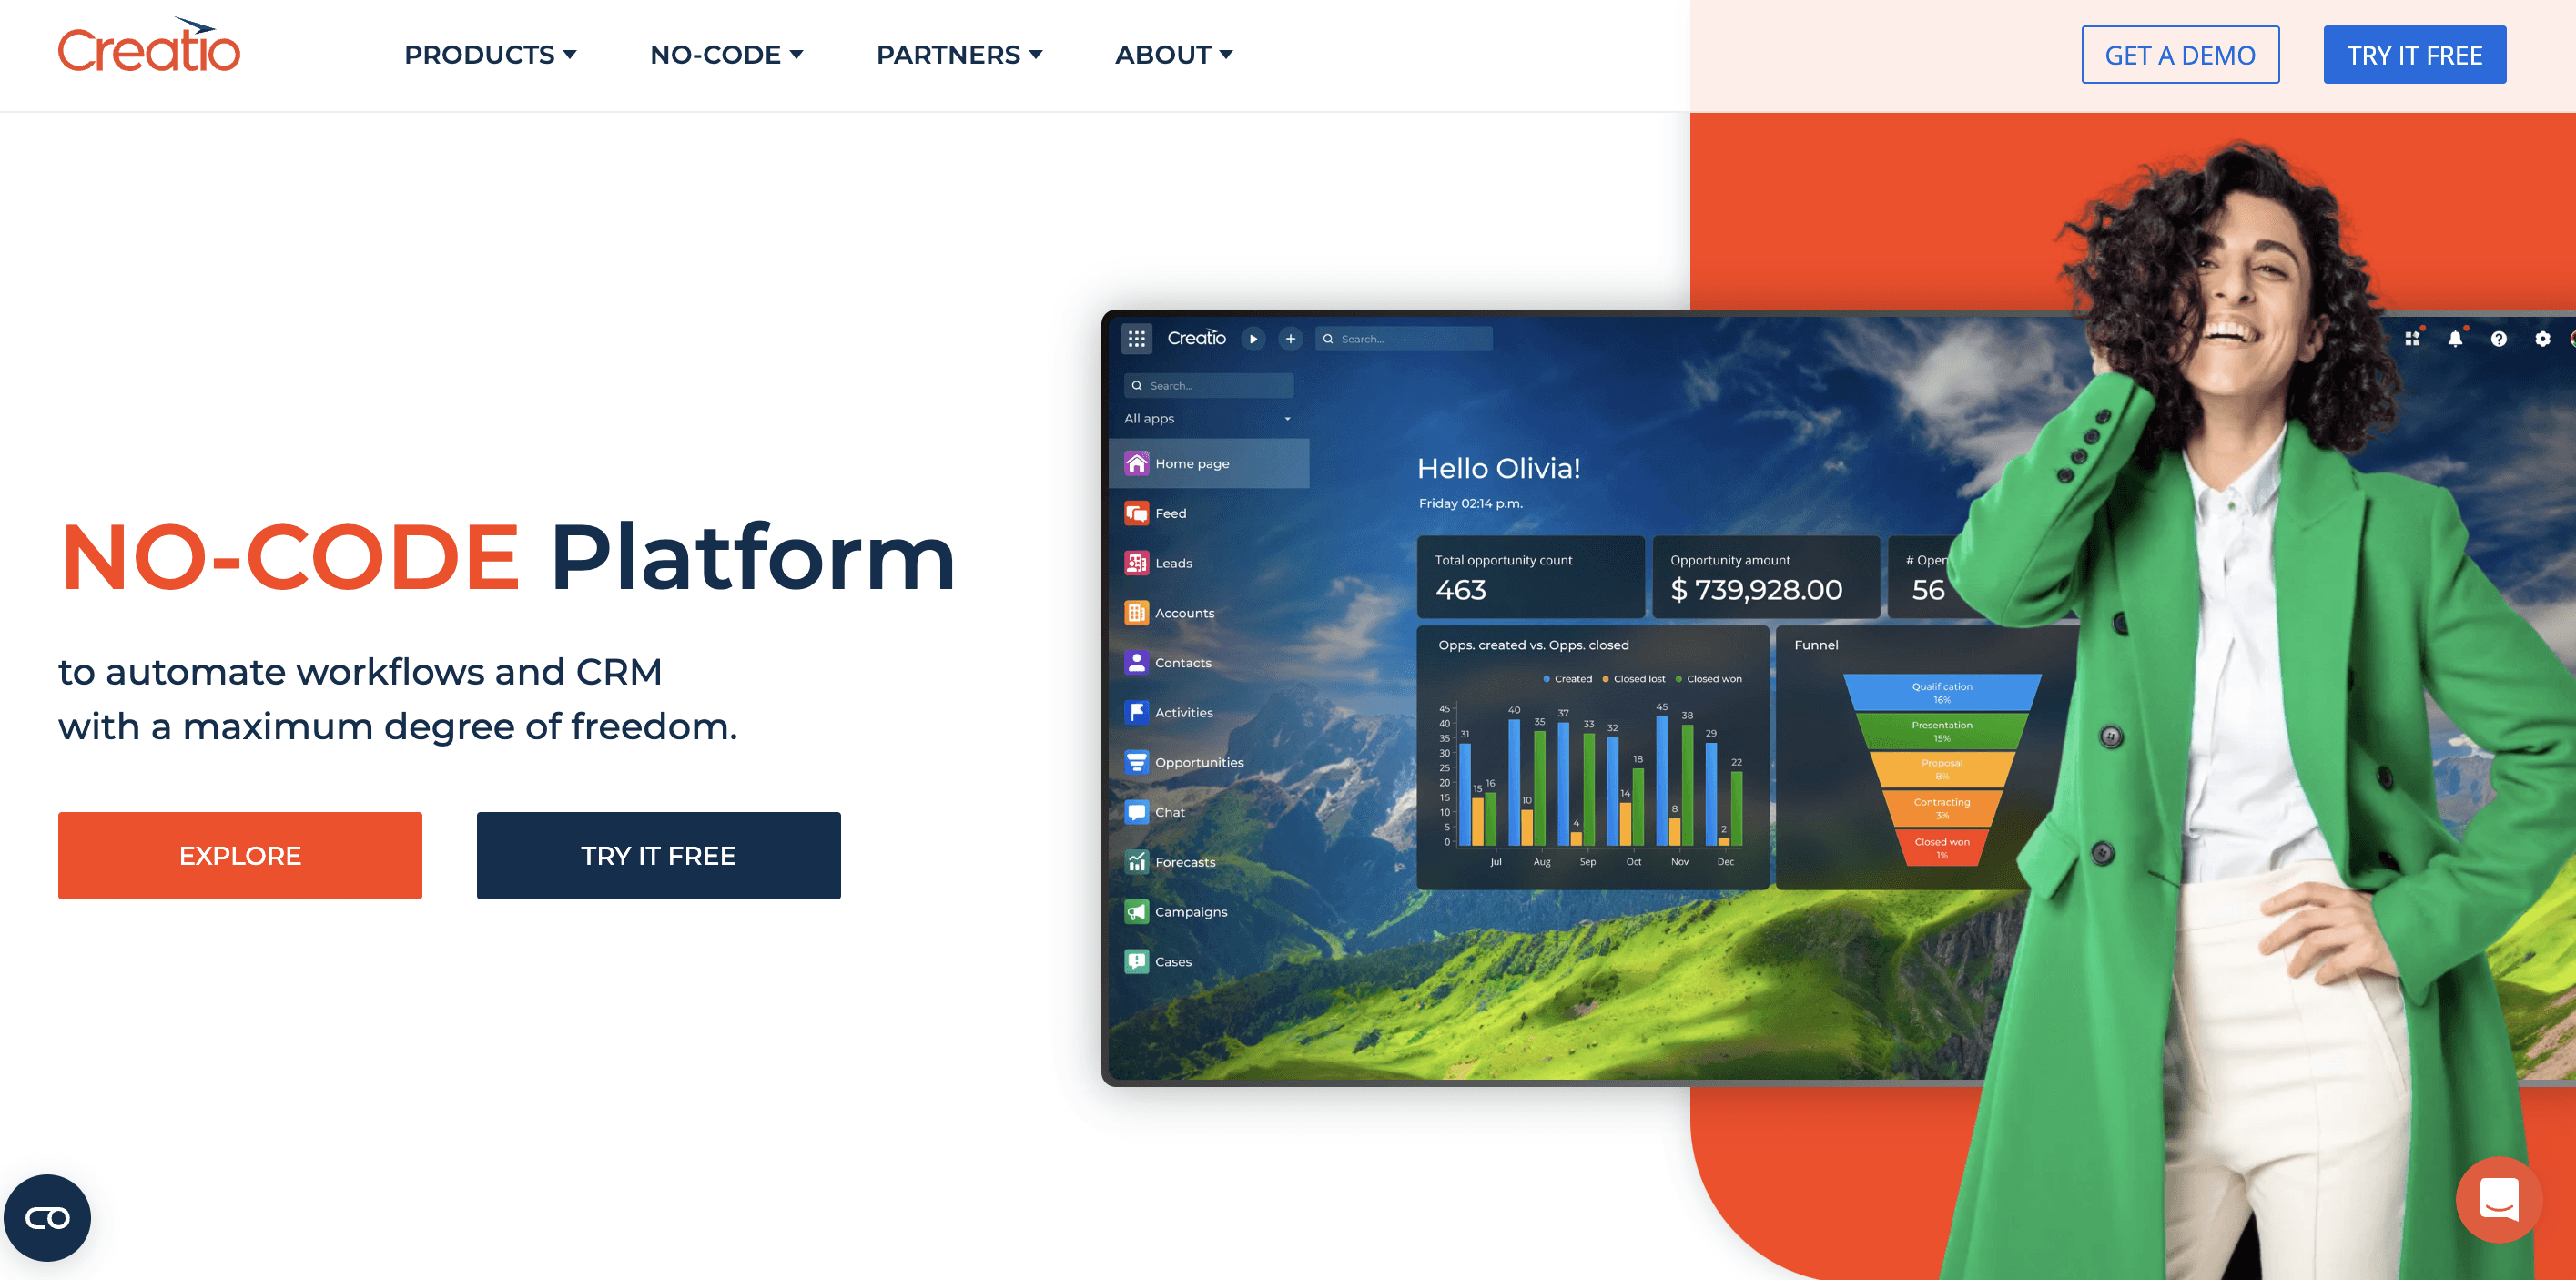This screenshot has width=2576, height=1280.
Task: Click the Forecasts chart icon
Action: click(1136, 862)
